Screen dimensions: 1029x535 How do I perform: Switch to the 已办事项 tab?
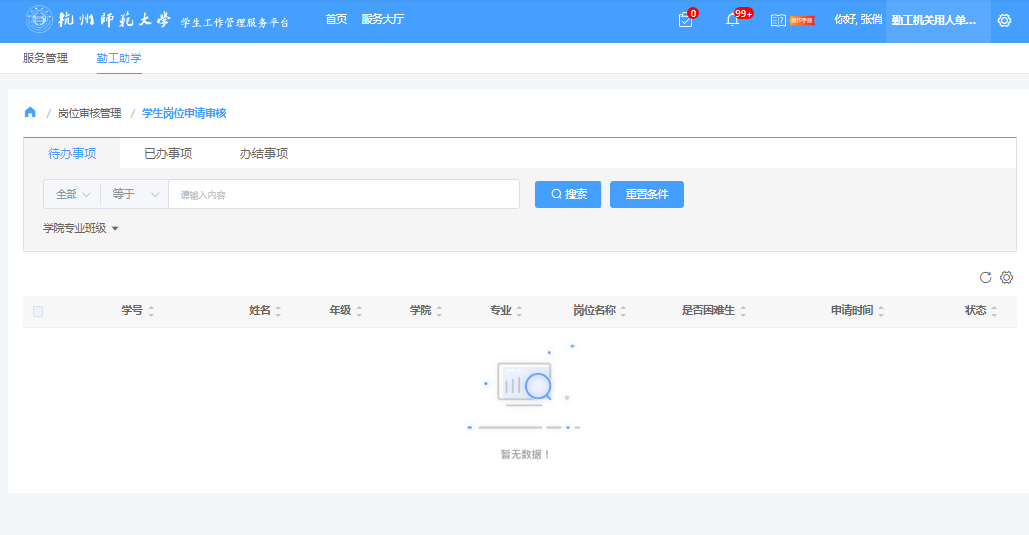click(168, 154)
